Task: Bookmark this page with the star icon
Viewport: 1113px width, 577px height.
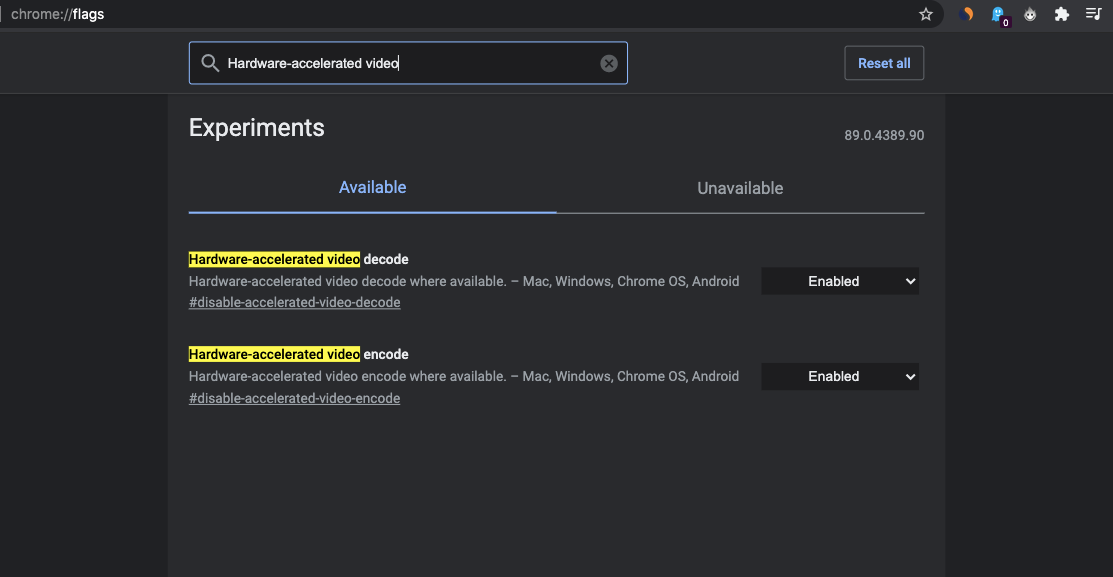Action: tap(926, 14)
